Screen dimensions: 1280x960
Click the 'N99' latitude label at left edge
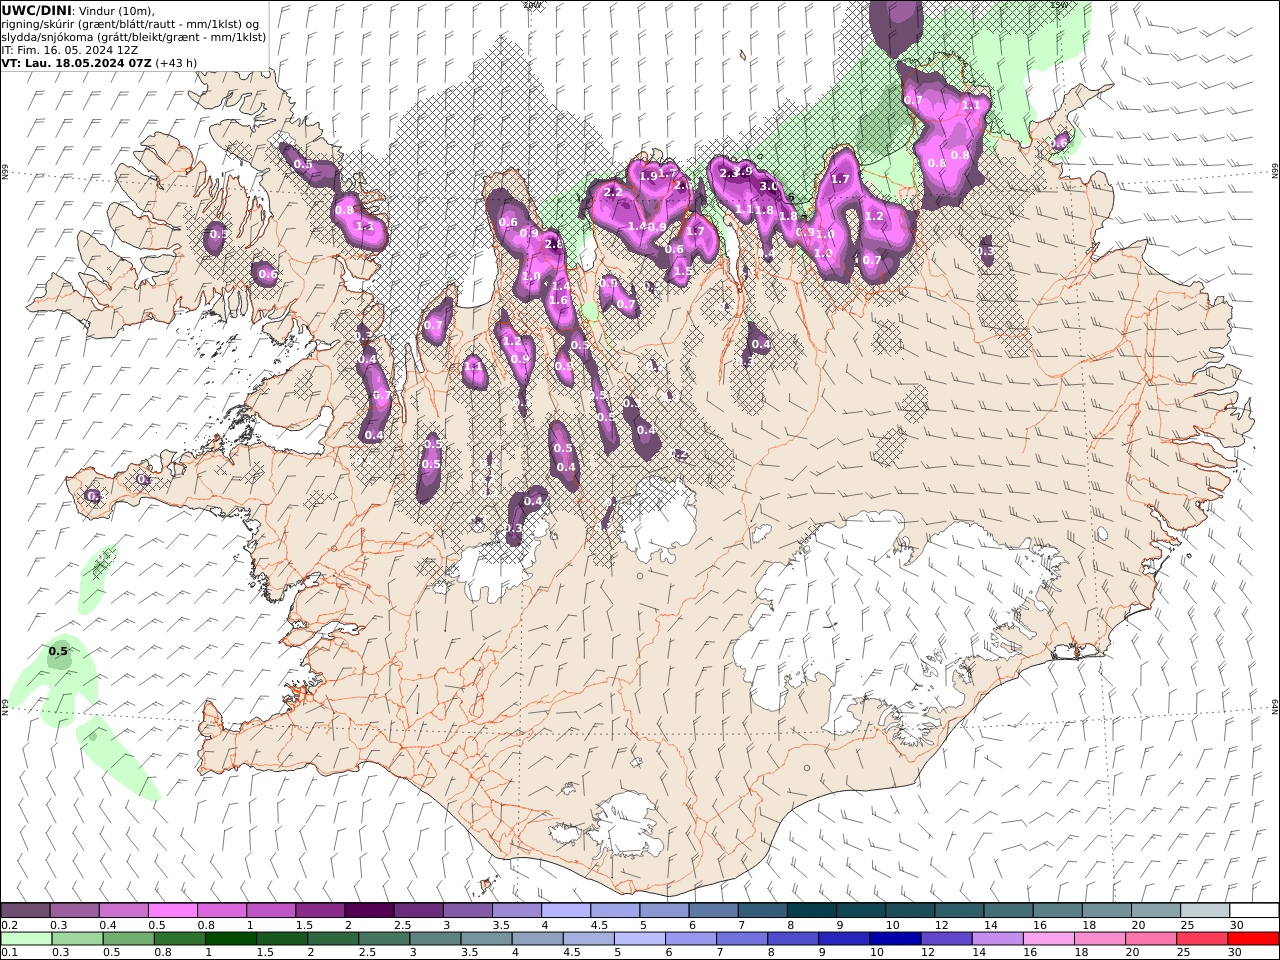[x=5, y=172]
